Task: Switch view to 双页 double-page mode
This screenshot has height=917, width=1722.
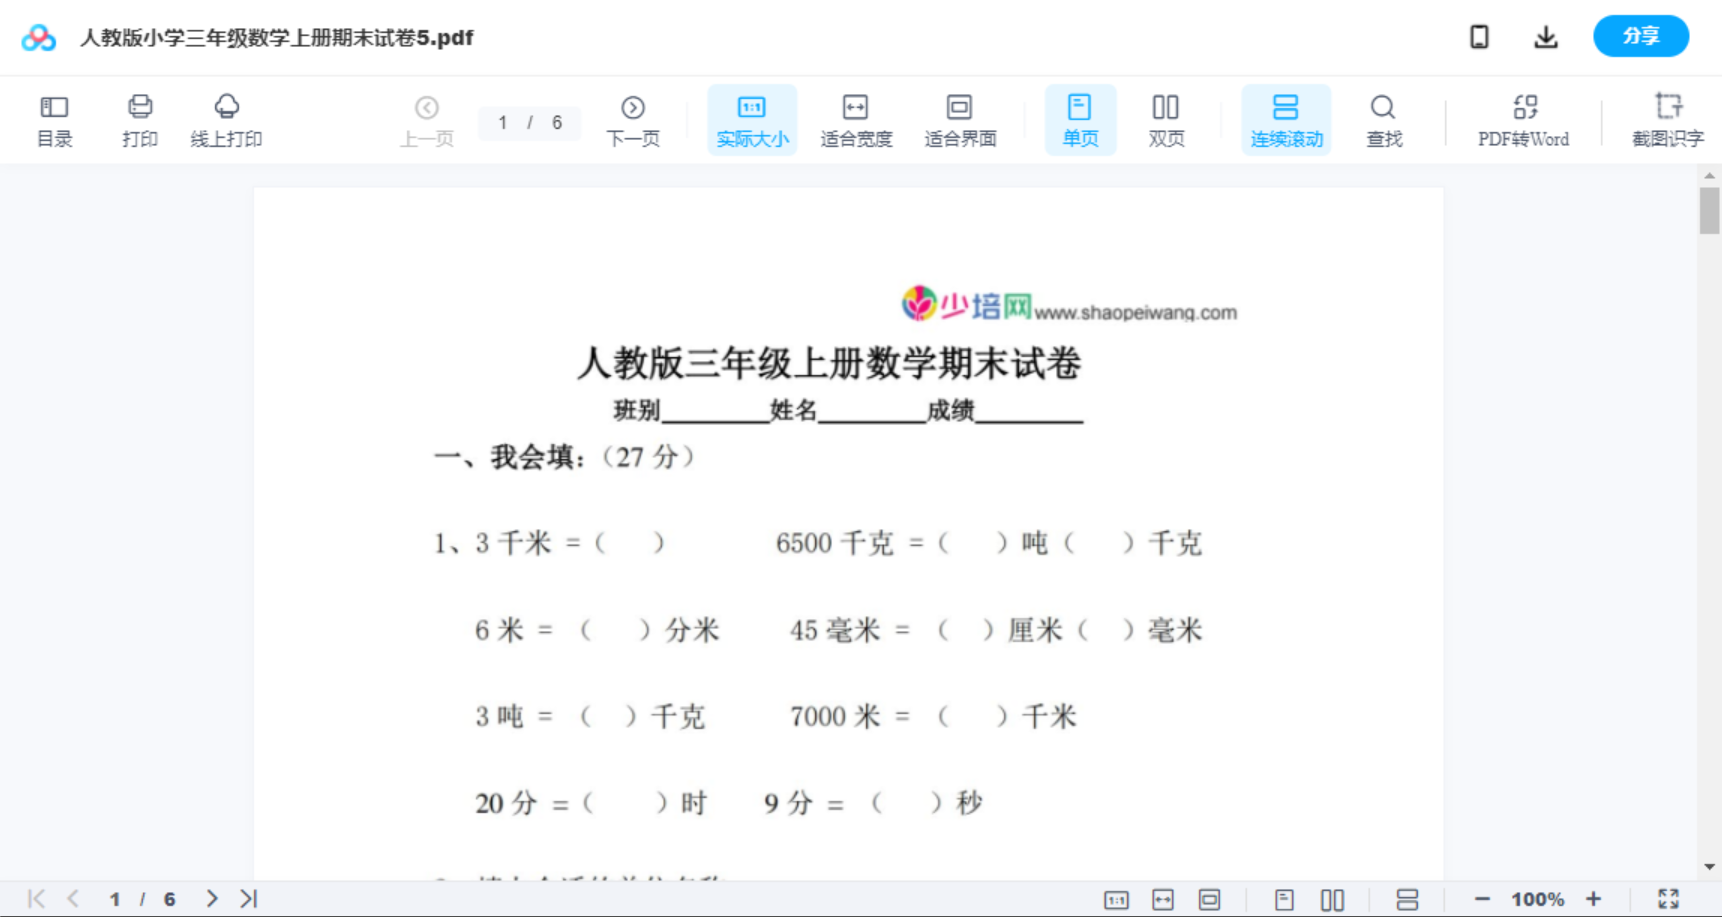Action: pos(1166,119)
